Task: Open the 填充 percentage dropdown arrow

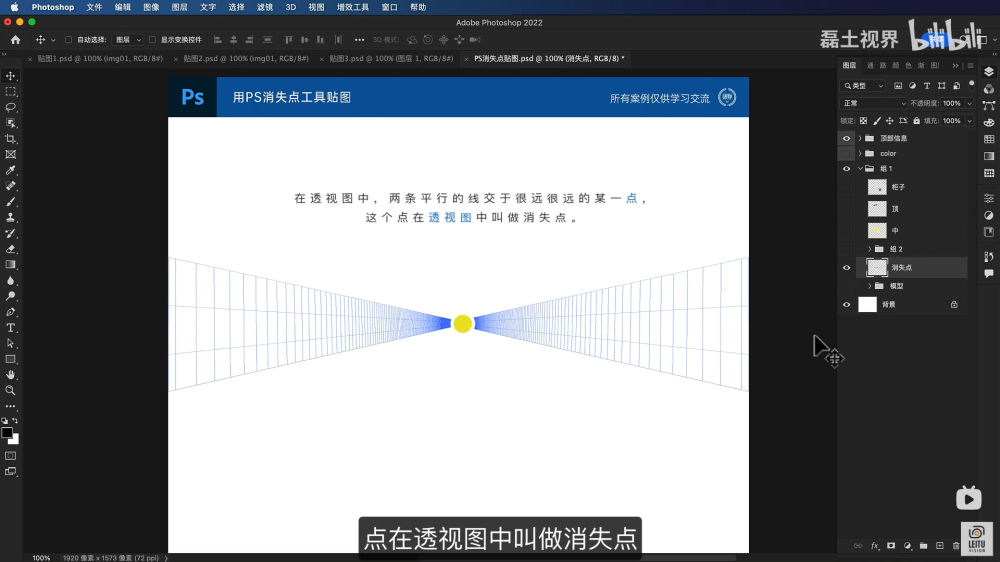Action: click(969, 121)
